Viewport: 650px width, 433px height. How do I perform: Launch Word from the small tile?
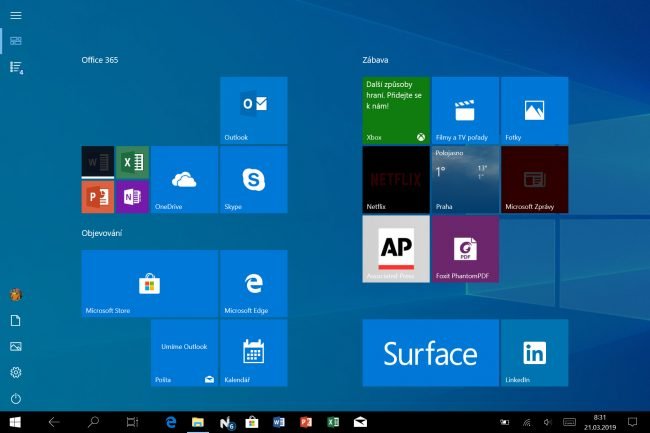pos(98,162)
